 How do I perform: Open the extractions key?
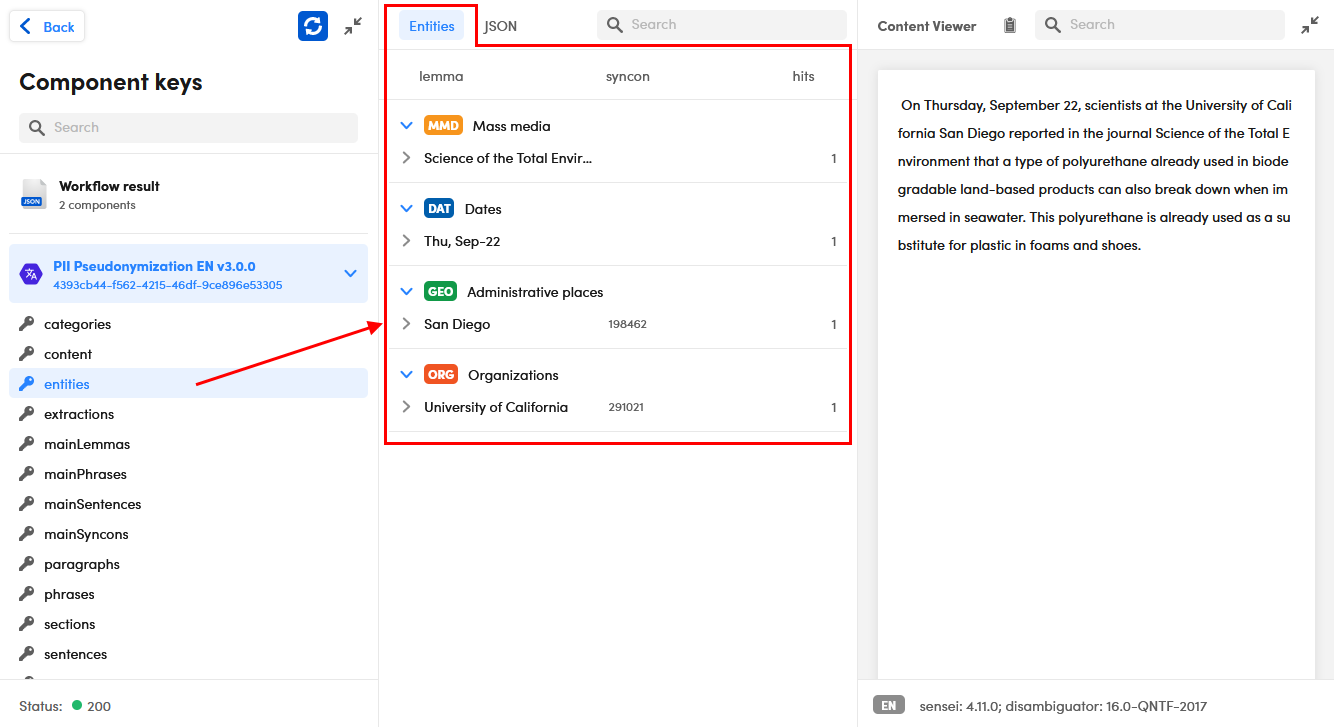[x=79, y=414]
